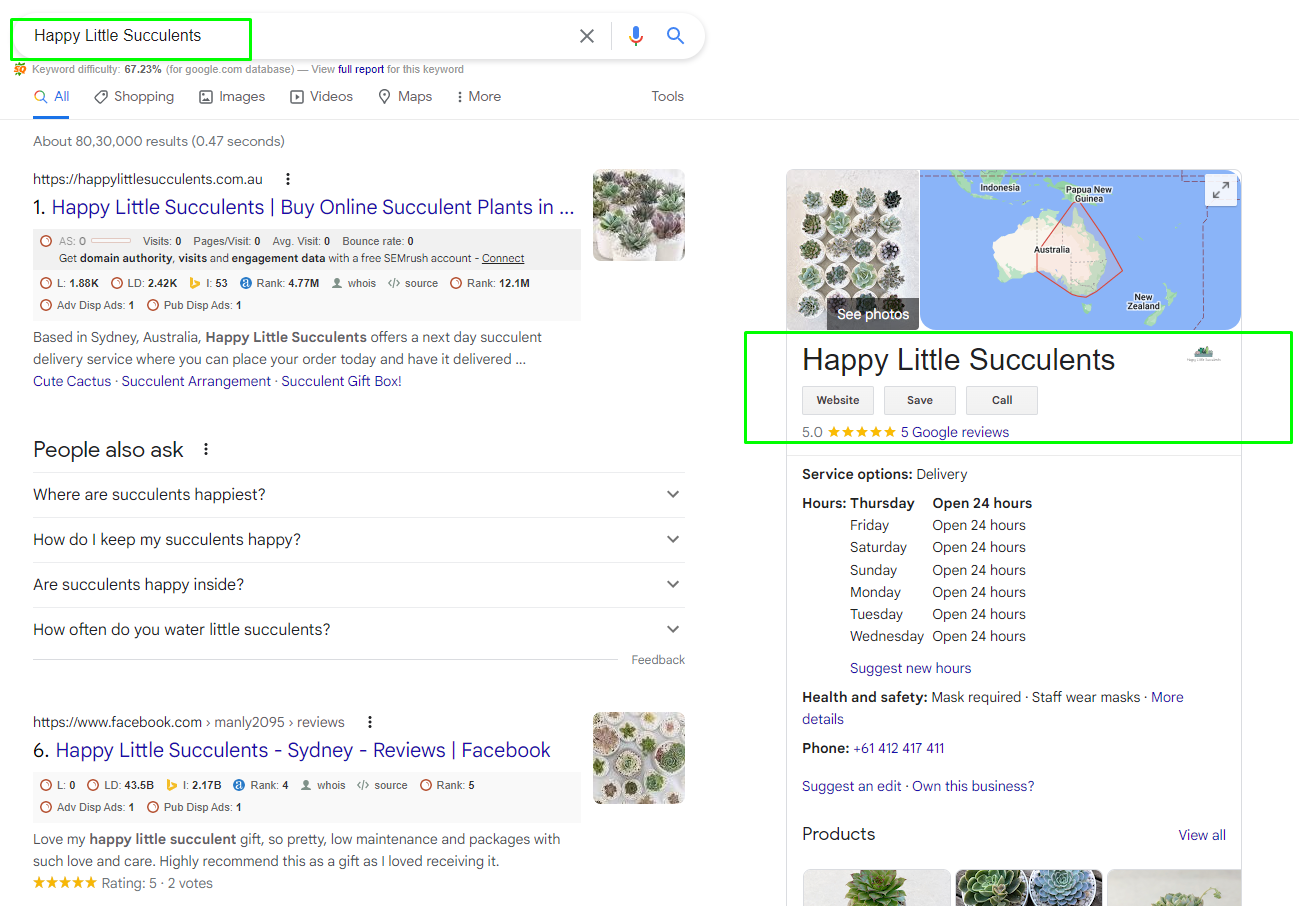
Task: Expand 'Where are succulents happiest?' question
Action: 359,495
